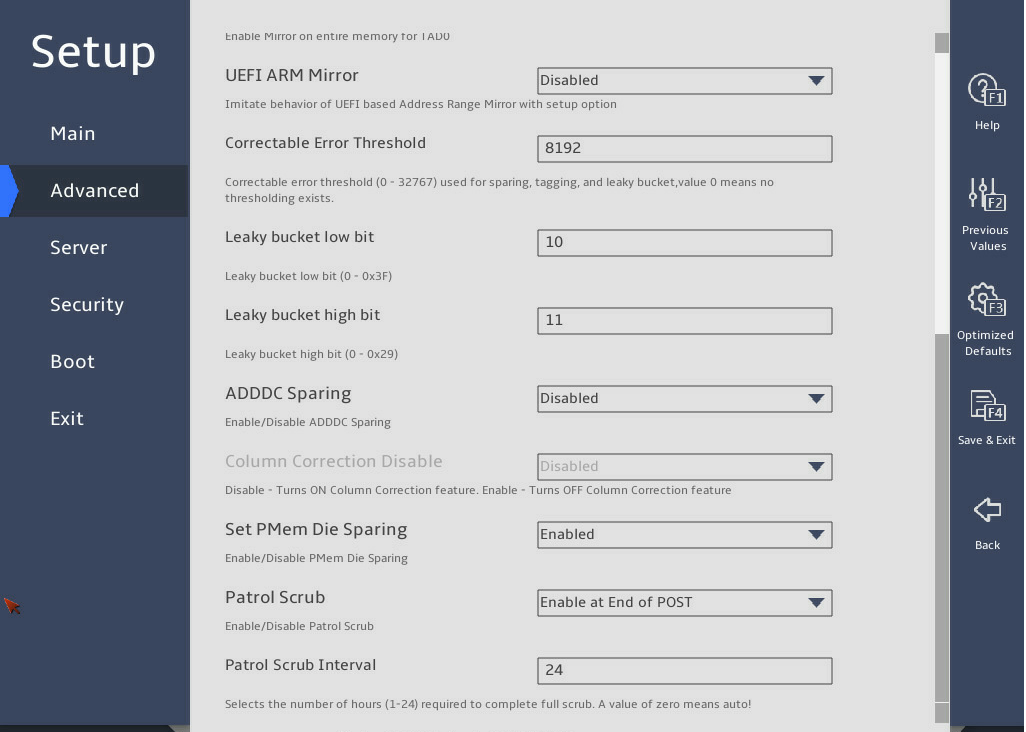The image size is (1026, 732).
Task: Go back using the Back arrow icon
Action: pyautogui.click(x=987, y=510)
